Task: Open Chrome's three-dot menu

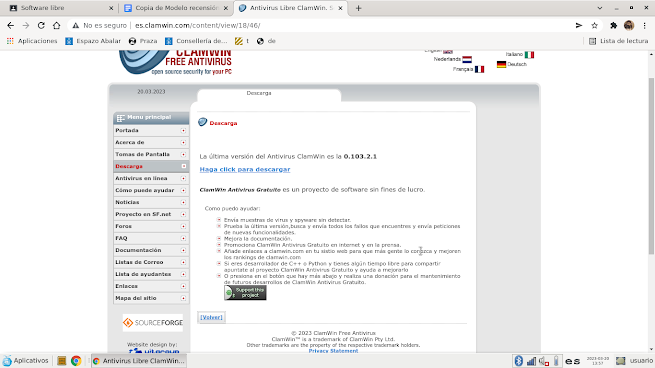Action: [645, 25]
